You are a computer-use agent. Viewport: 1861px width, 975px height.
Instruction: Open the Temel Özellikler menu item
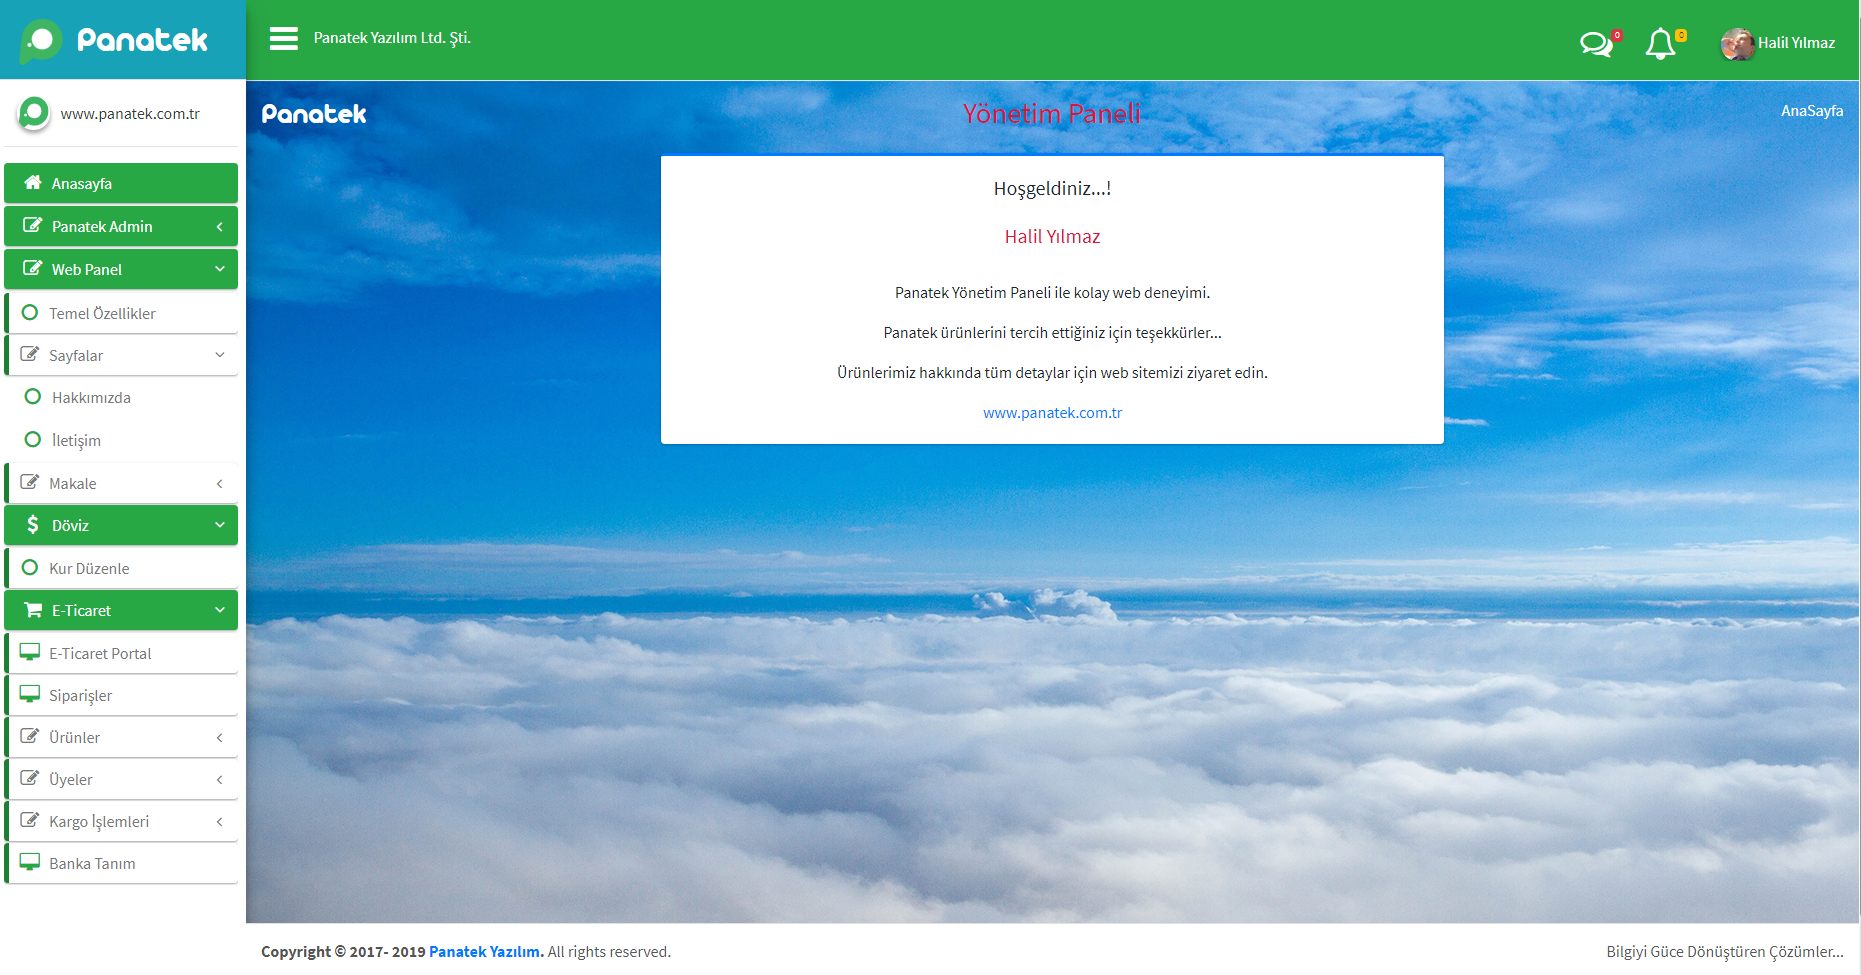(121, 313)
